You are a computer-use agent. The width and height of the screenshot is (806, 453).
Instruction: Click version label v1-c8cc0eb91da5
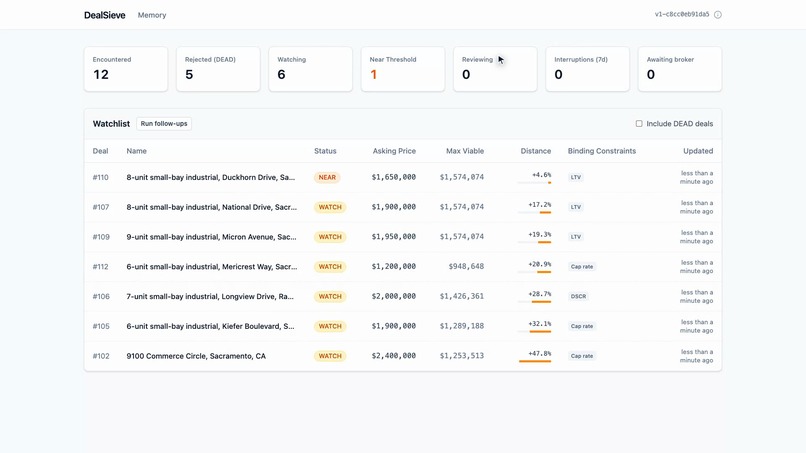tap(682, 14)
